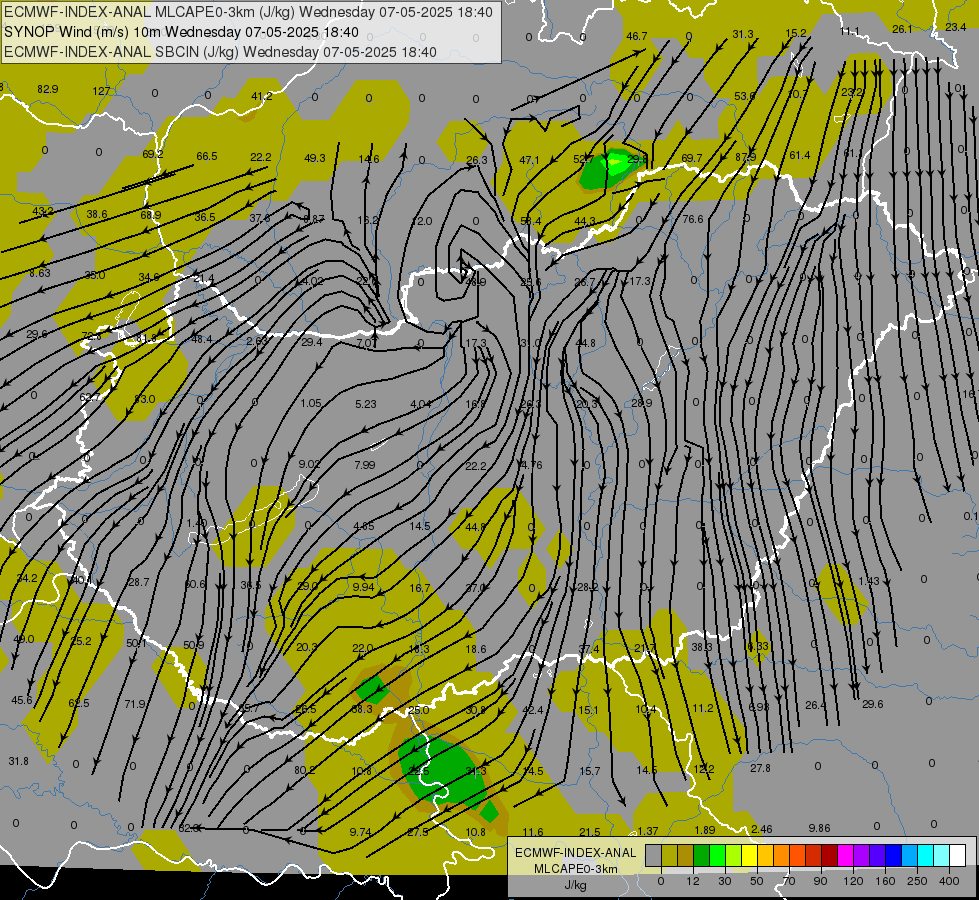Click the map value 69.2

click(x=152, y=154)
